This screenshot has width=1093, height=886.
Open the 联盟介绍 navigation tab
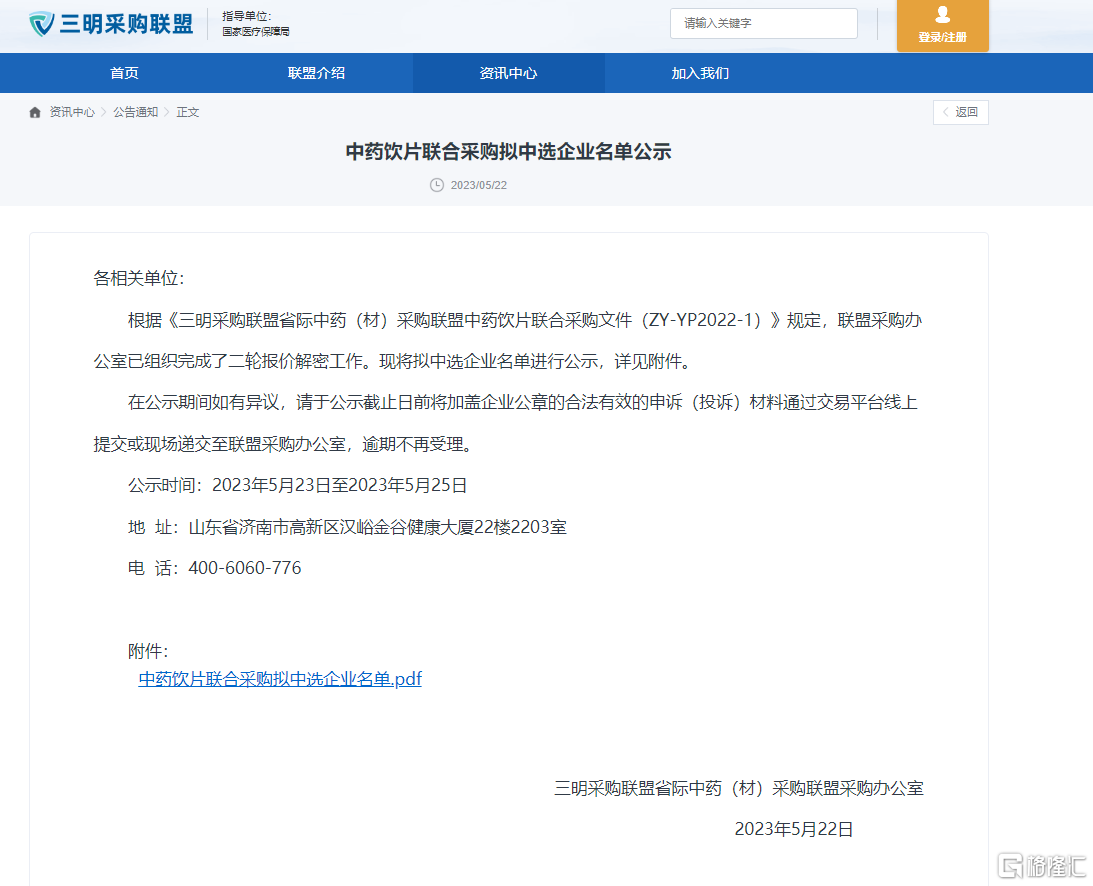pos(316,73)
